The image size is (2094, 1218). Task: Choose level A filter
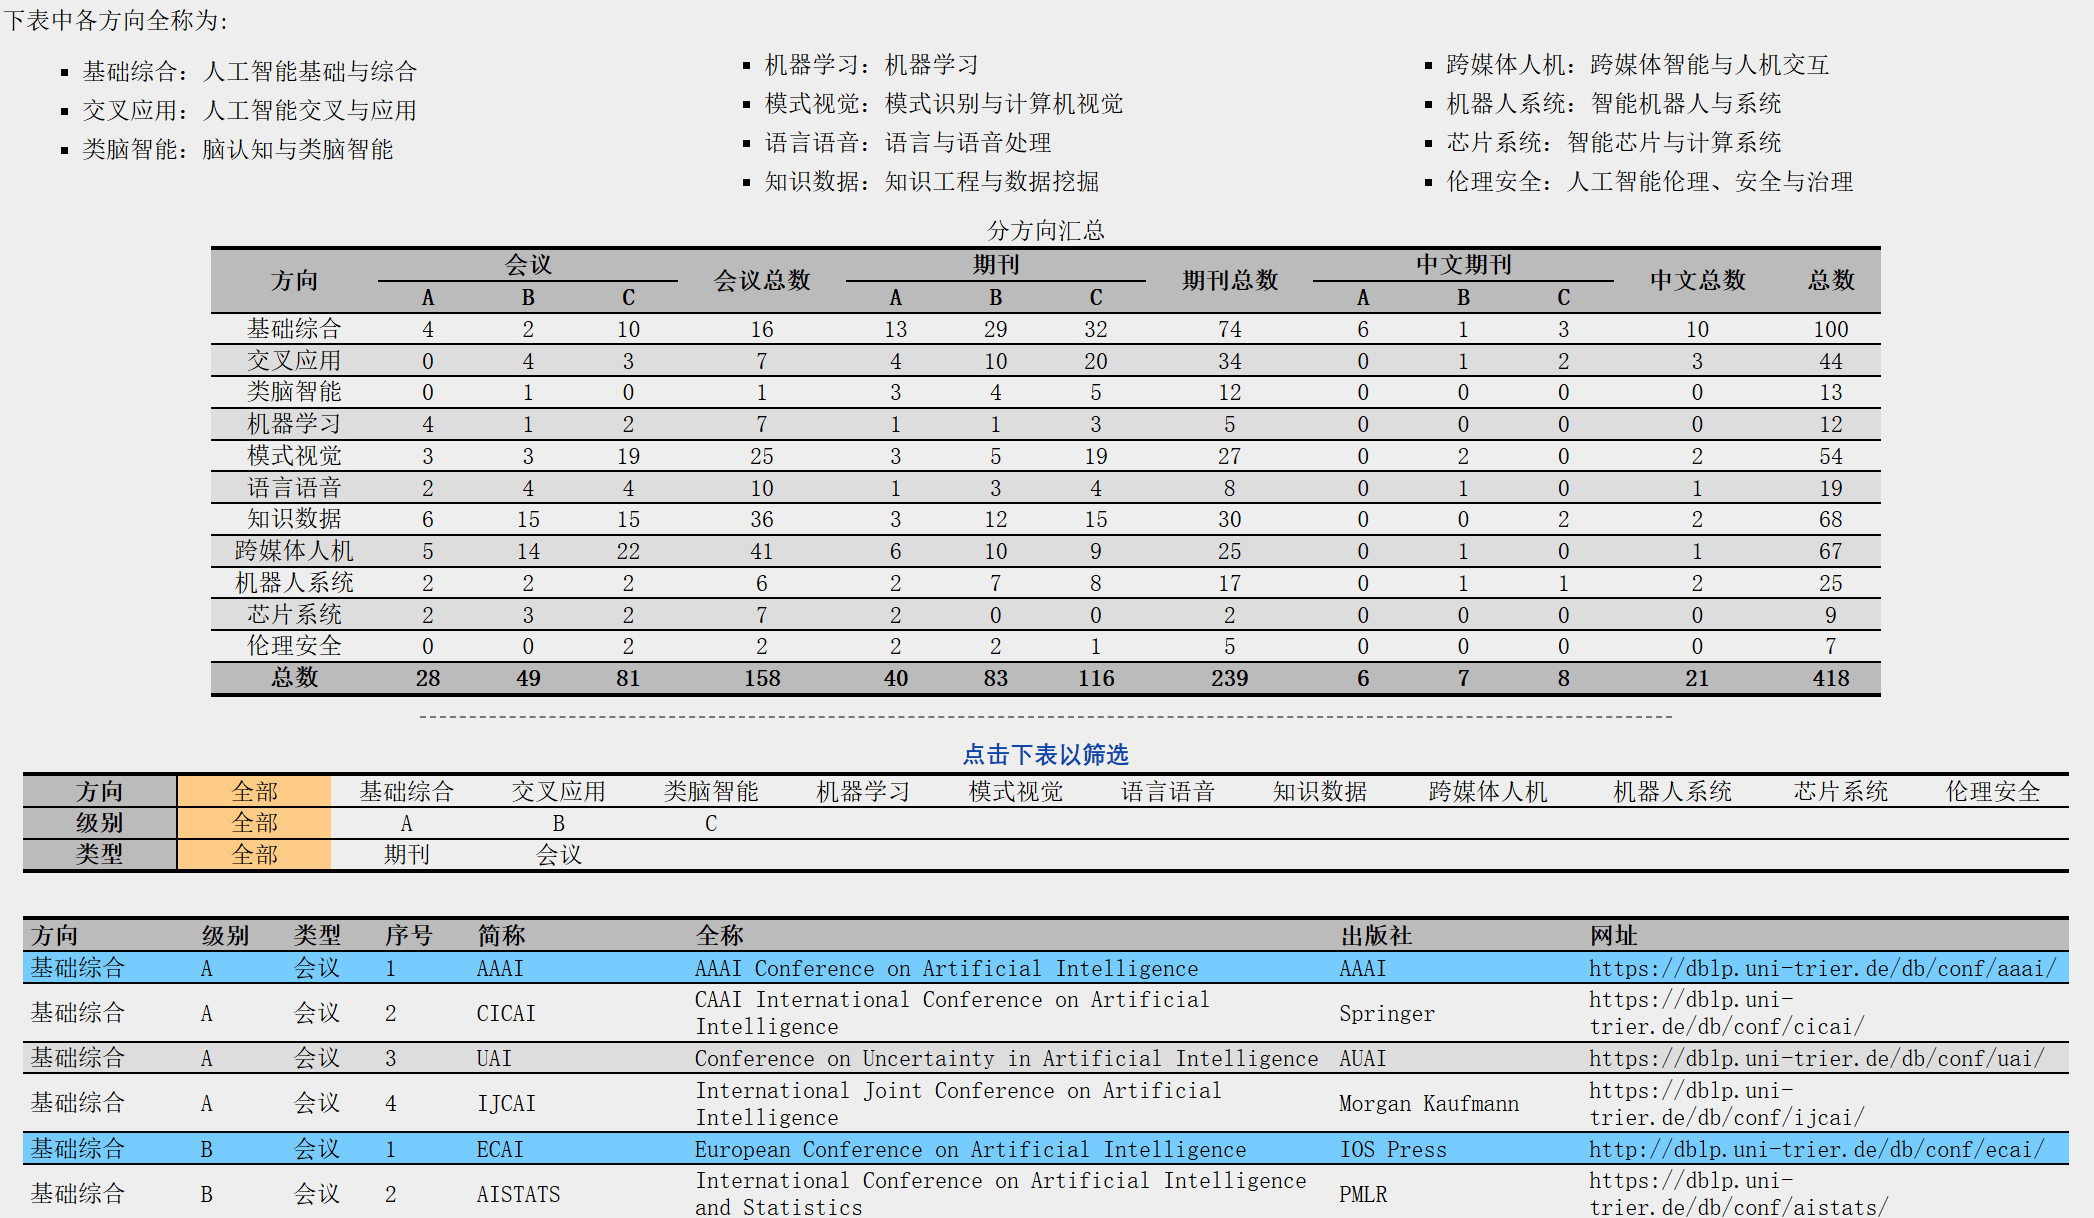406,823
